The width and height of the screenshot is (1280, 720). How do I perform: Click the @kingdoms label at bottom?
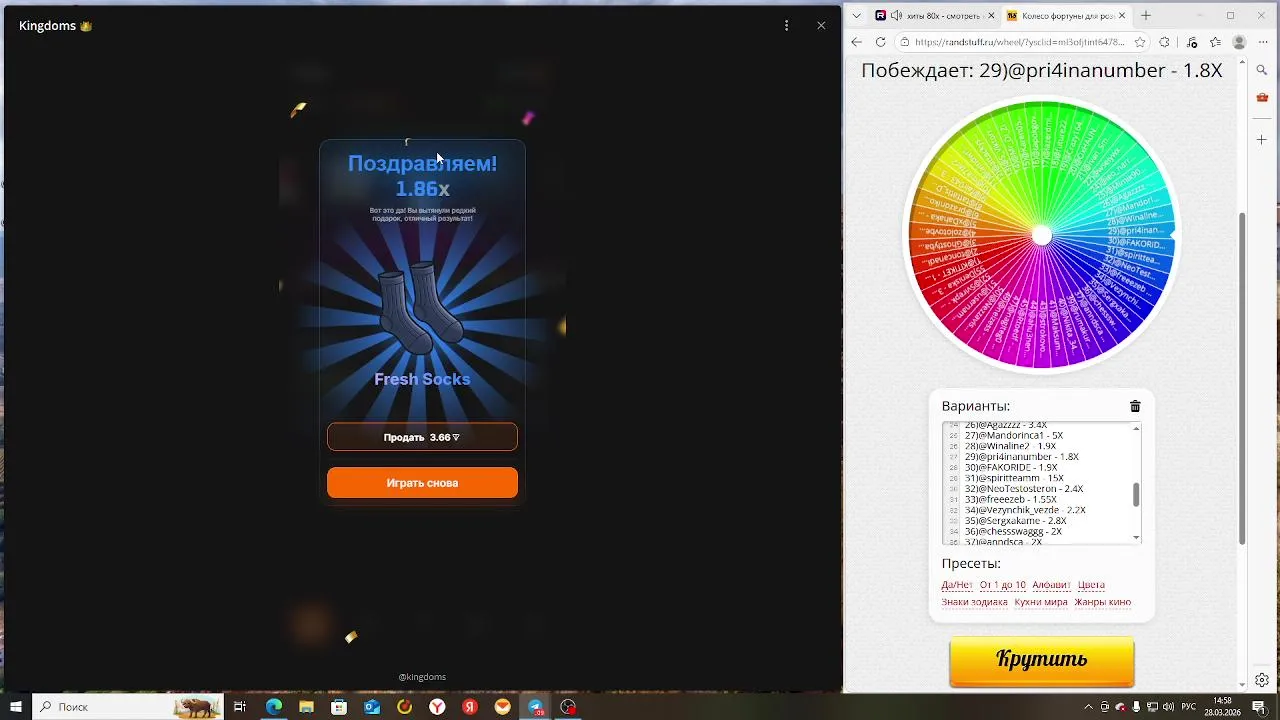click(422, 677)
